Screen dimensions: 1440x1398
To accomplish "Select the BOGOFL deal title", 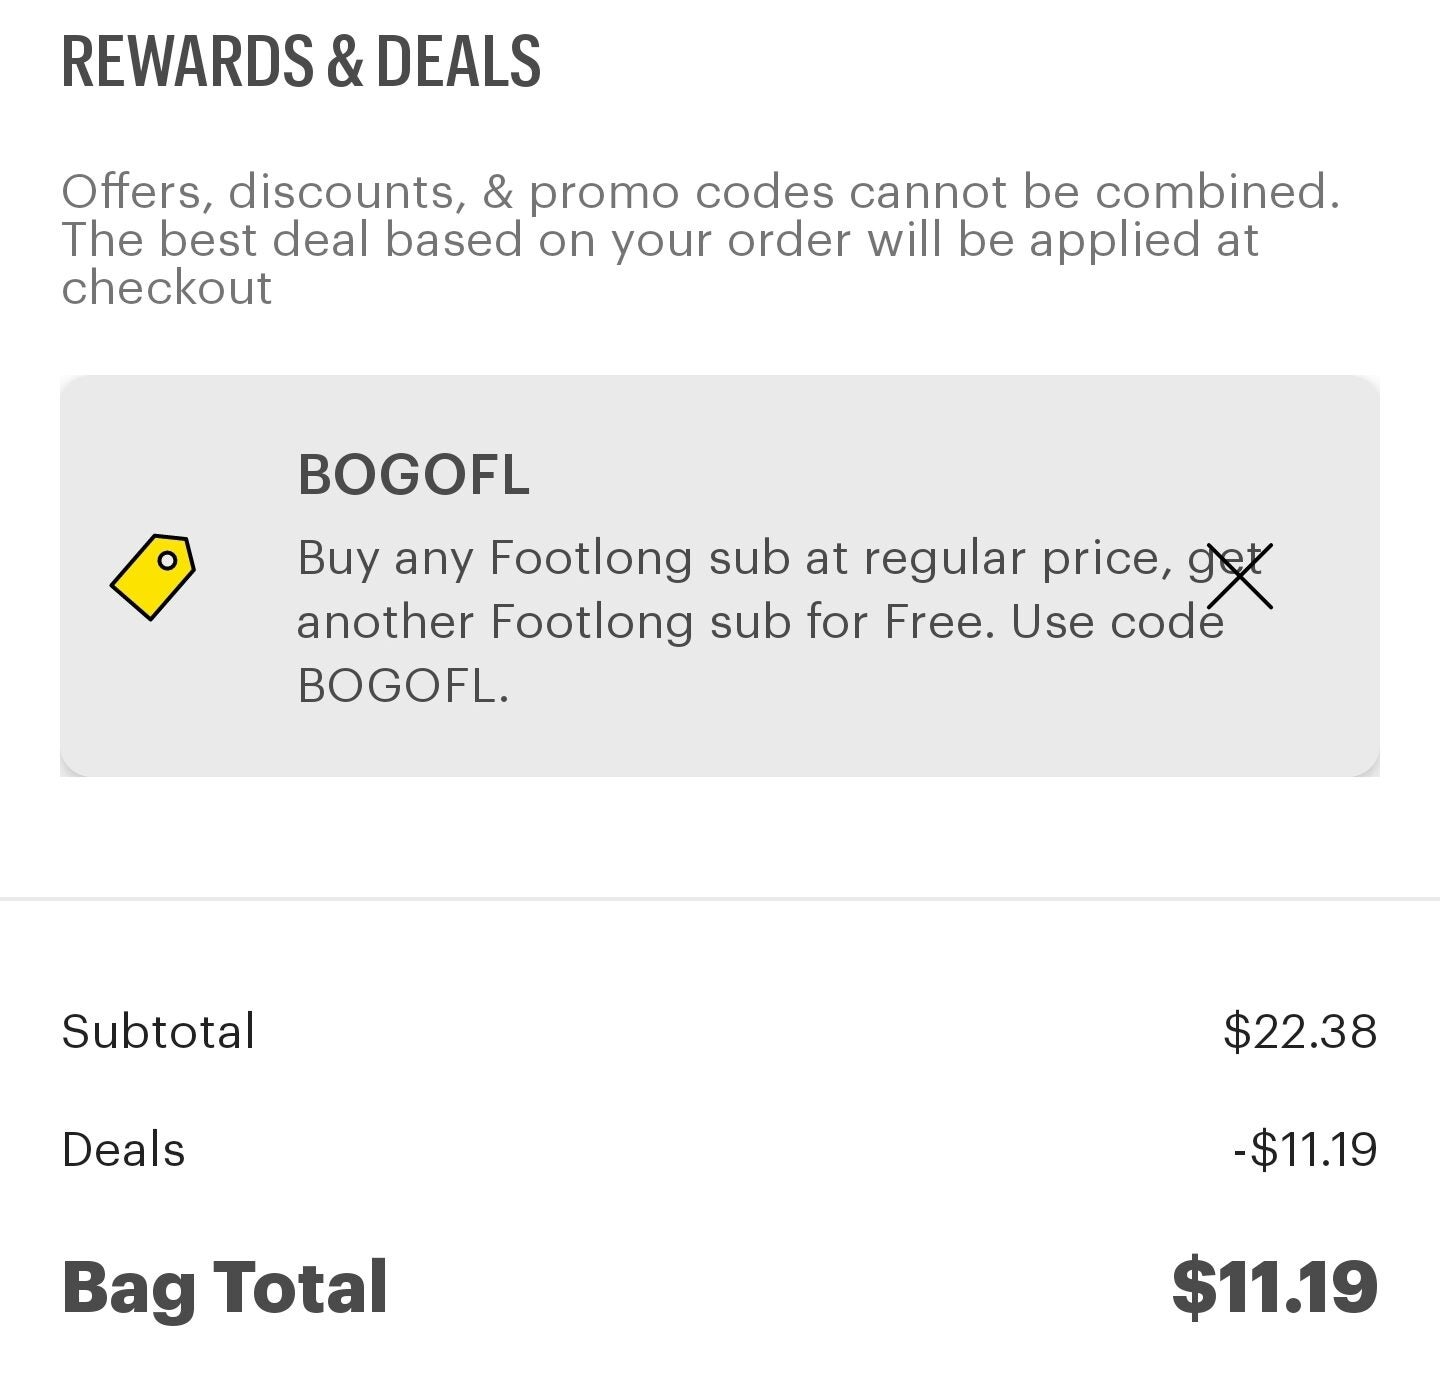I will click(413, 475).
